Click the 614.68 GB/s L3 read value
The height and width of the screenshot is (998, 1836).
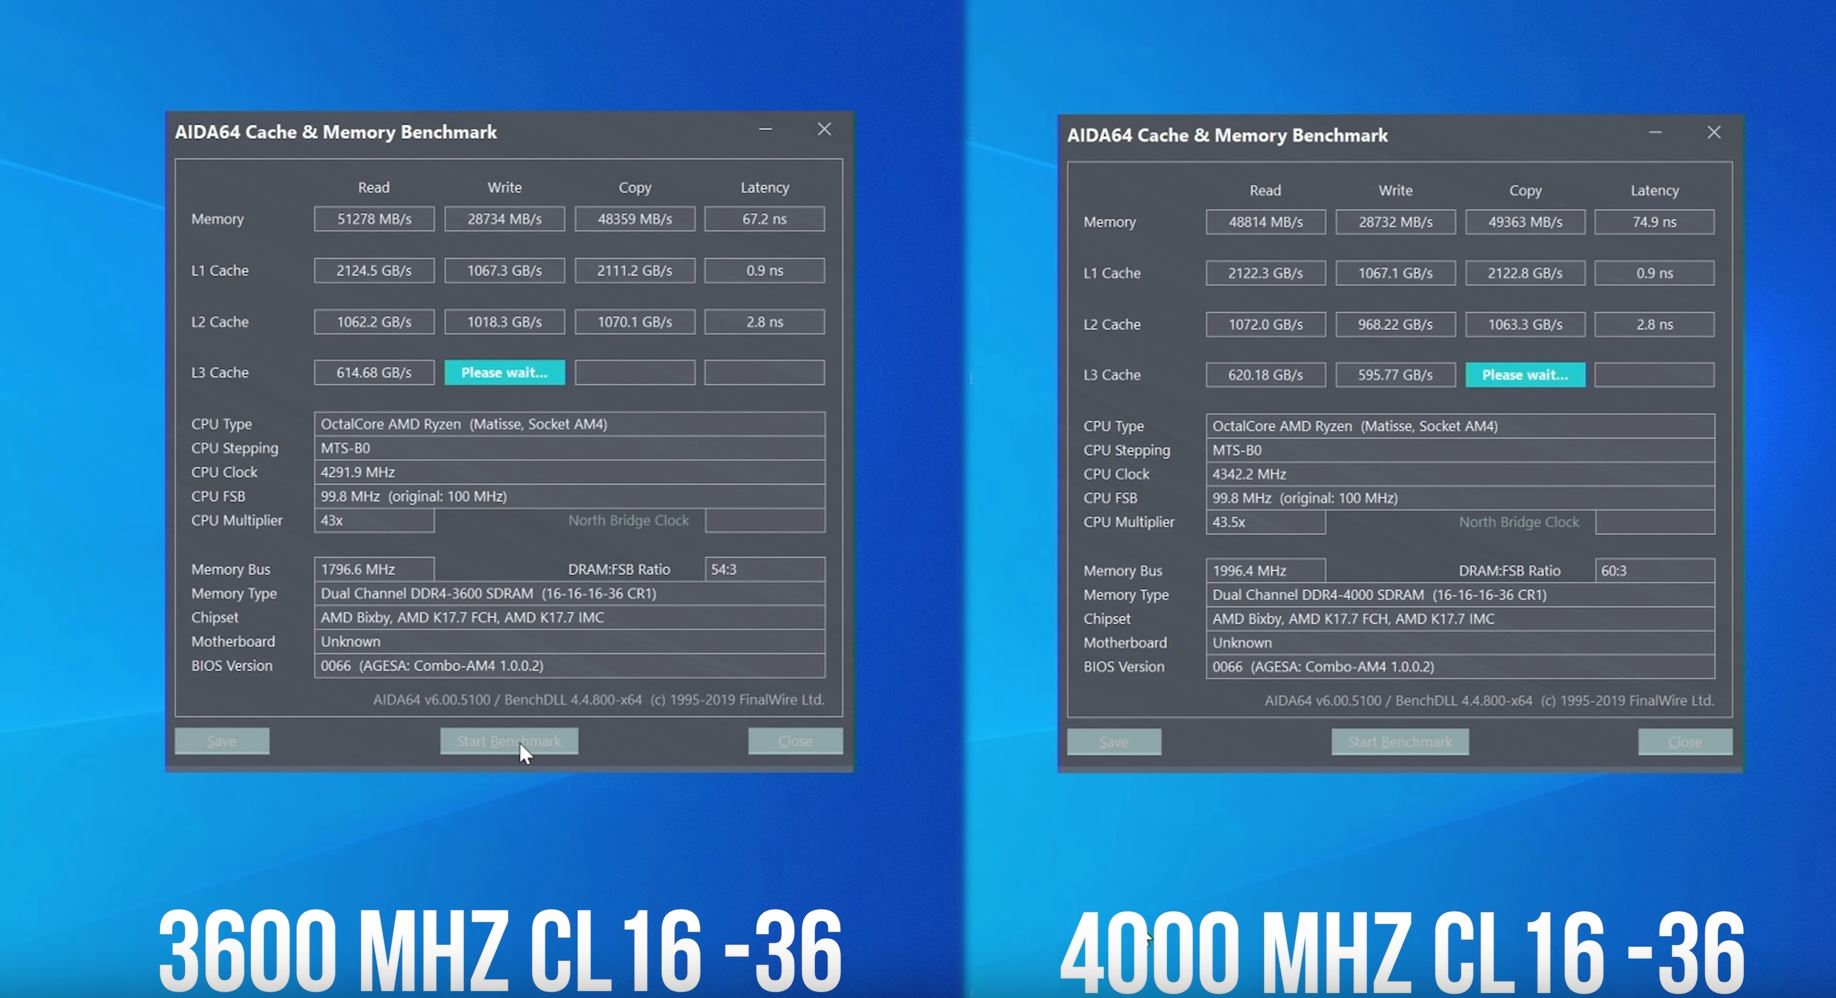(374, 373)
